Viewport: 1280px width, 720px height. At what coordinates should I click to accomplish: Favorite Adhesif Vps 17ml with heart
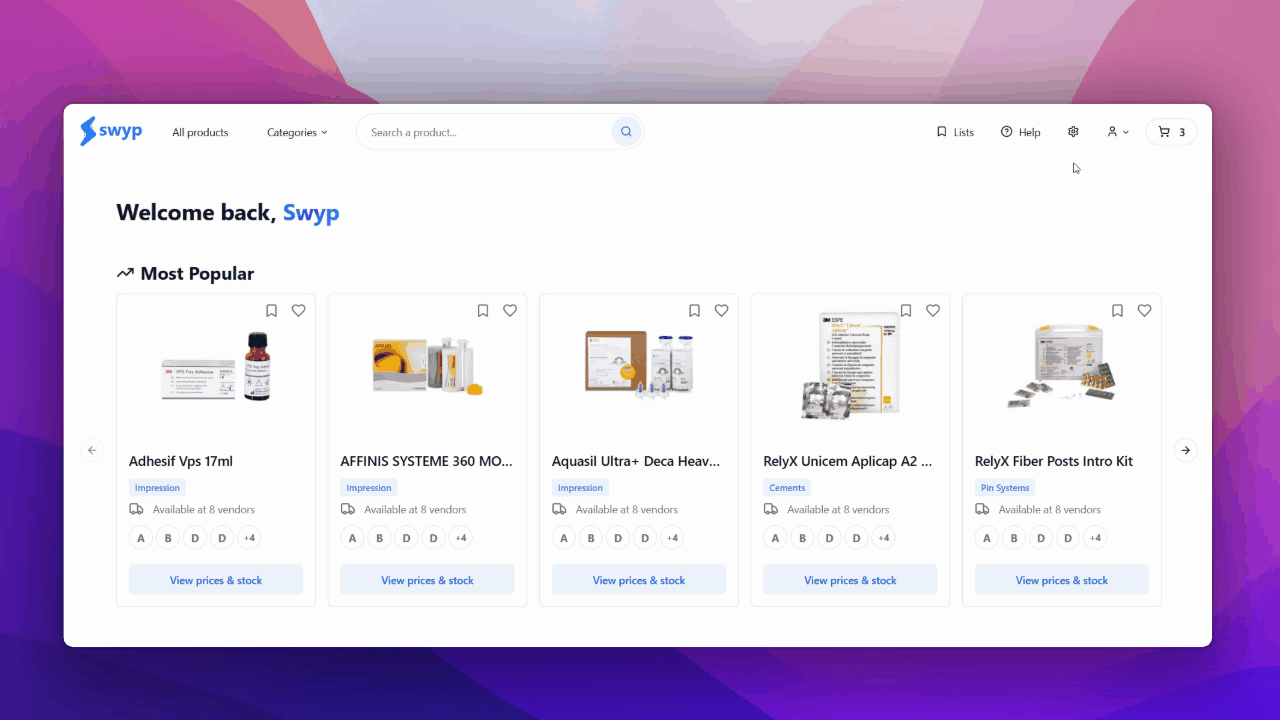(x=298, y=311)
